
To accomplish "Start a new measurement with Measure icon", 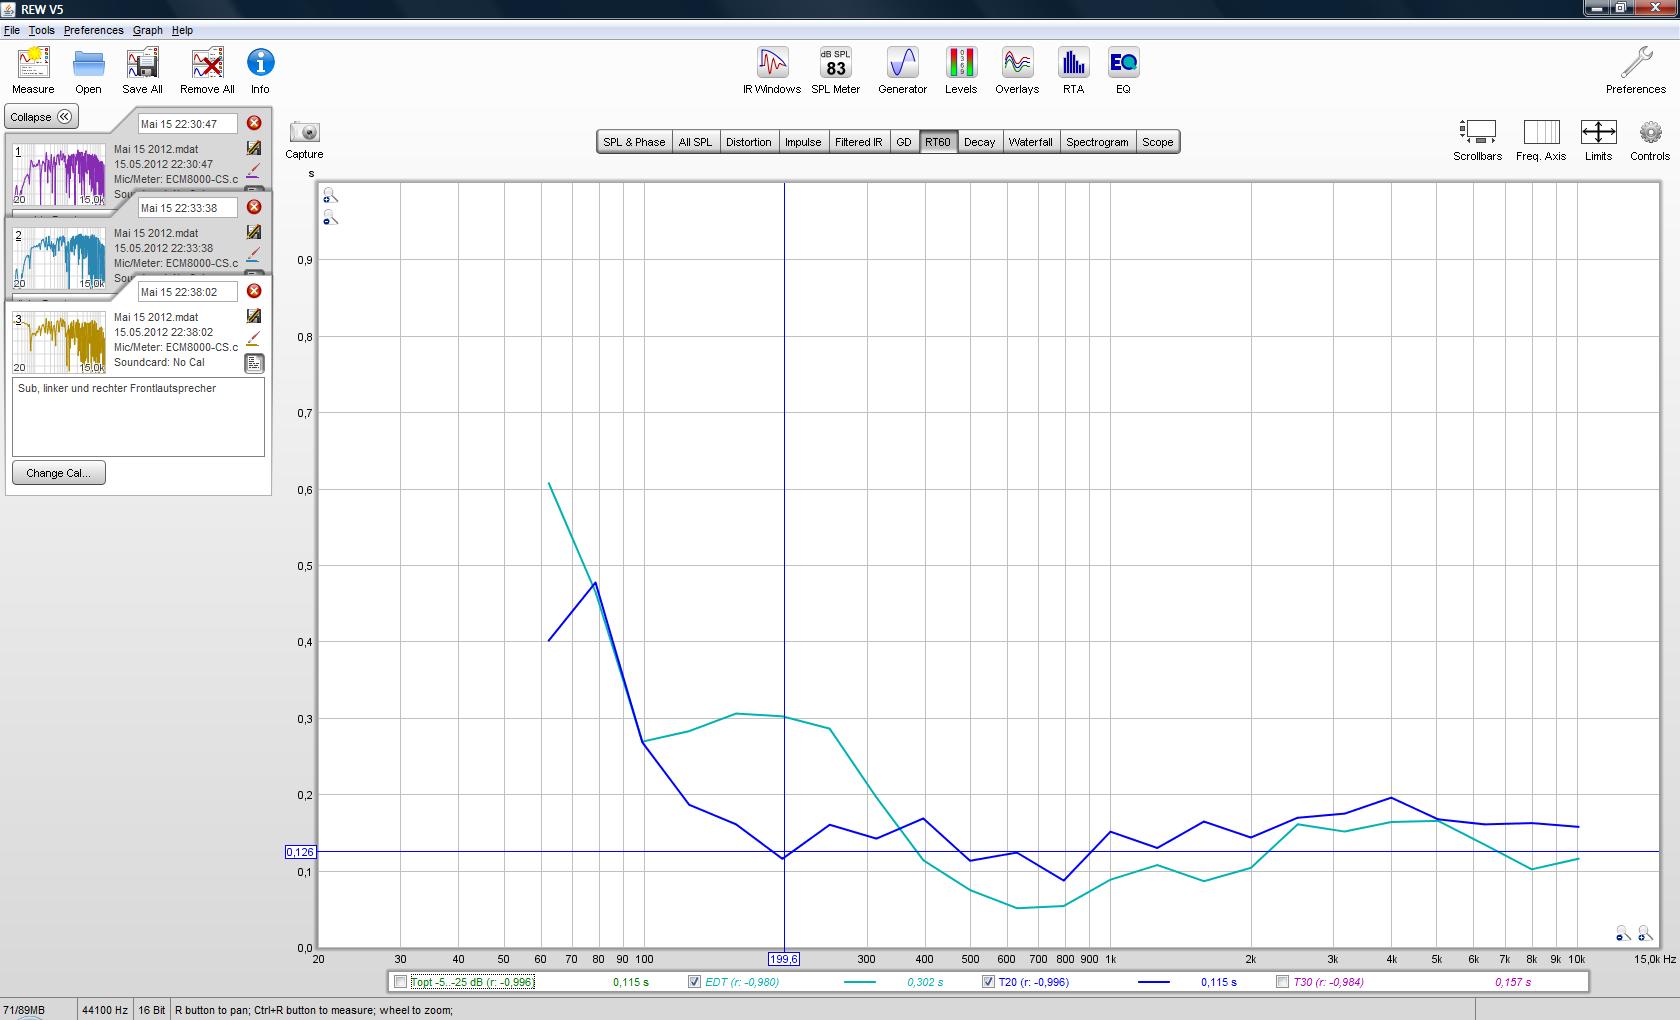I will coord(33,70).
